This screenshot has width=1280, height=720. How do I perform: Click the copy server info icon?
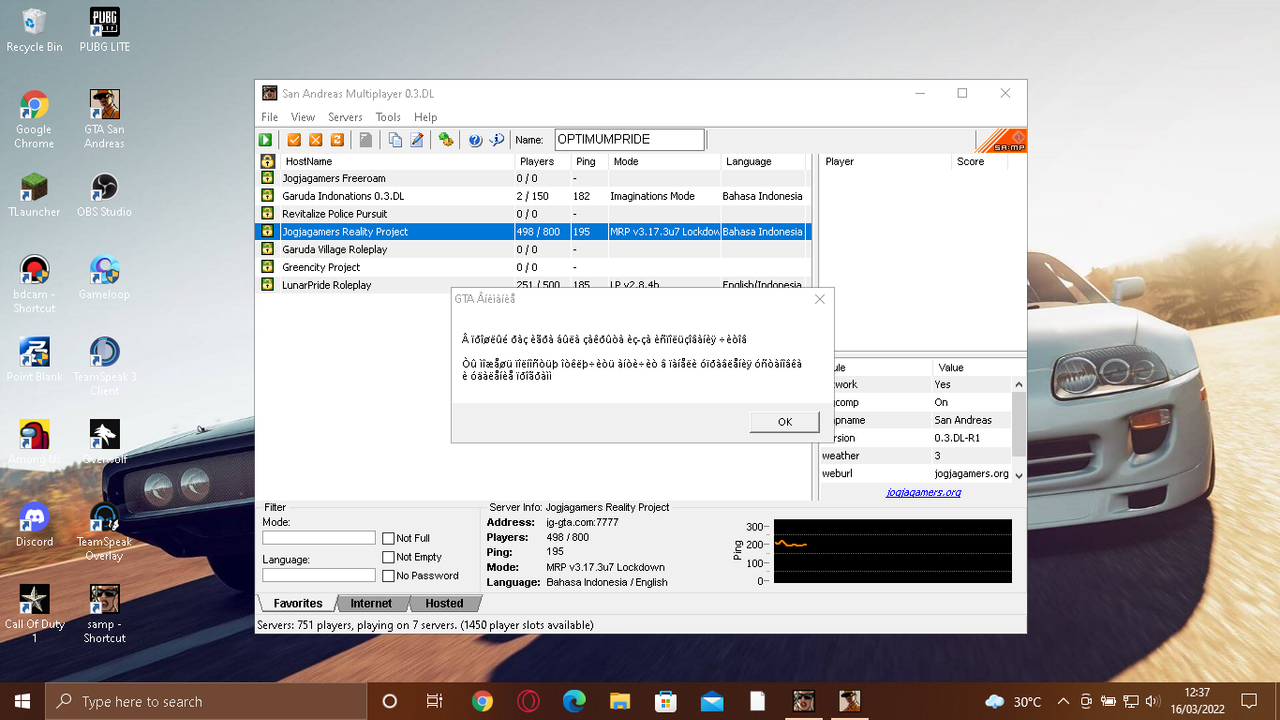point(395,140)
